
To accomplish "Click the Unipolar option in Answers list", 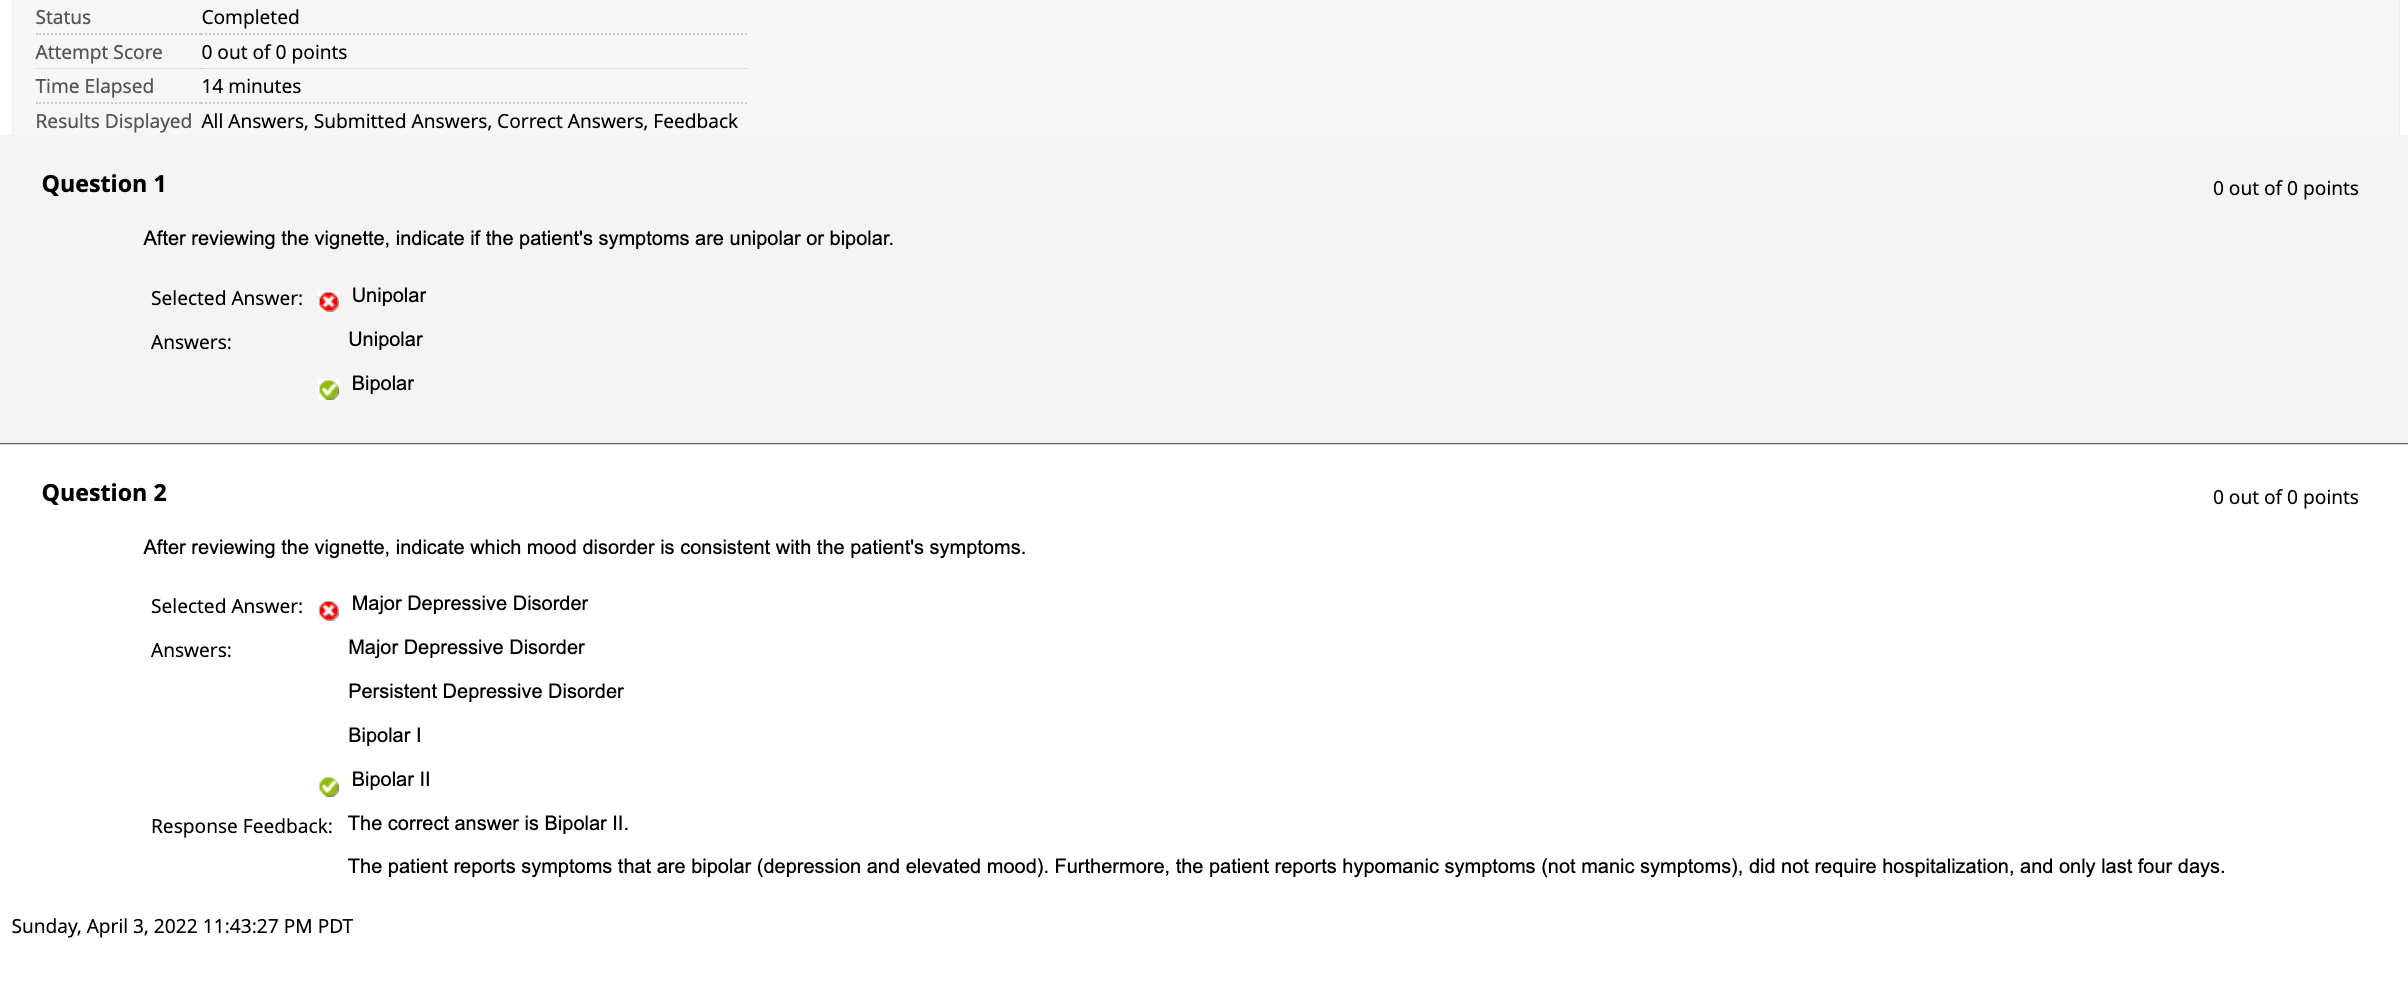I will 385,340.
